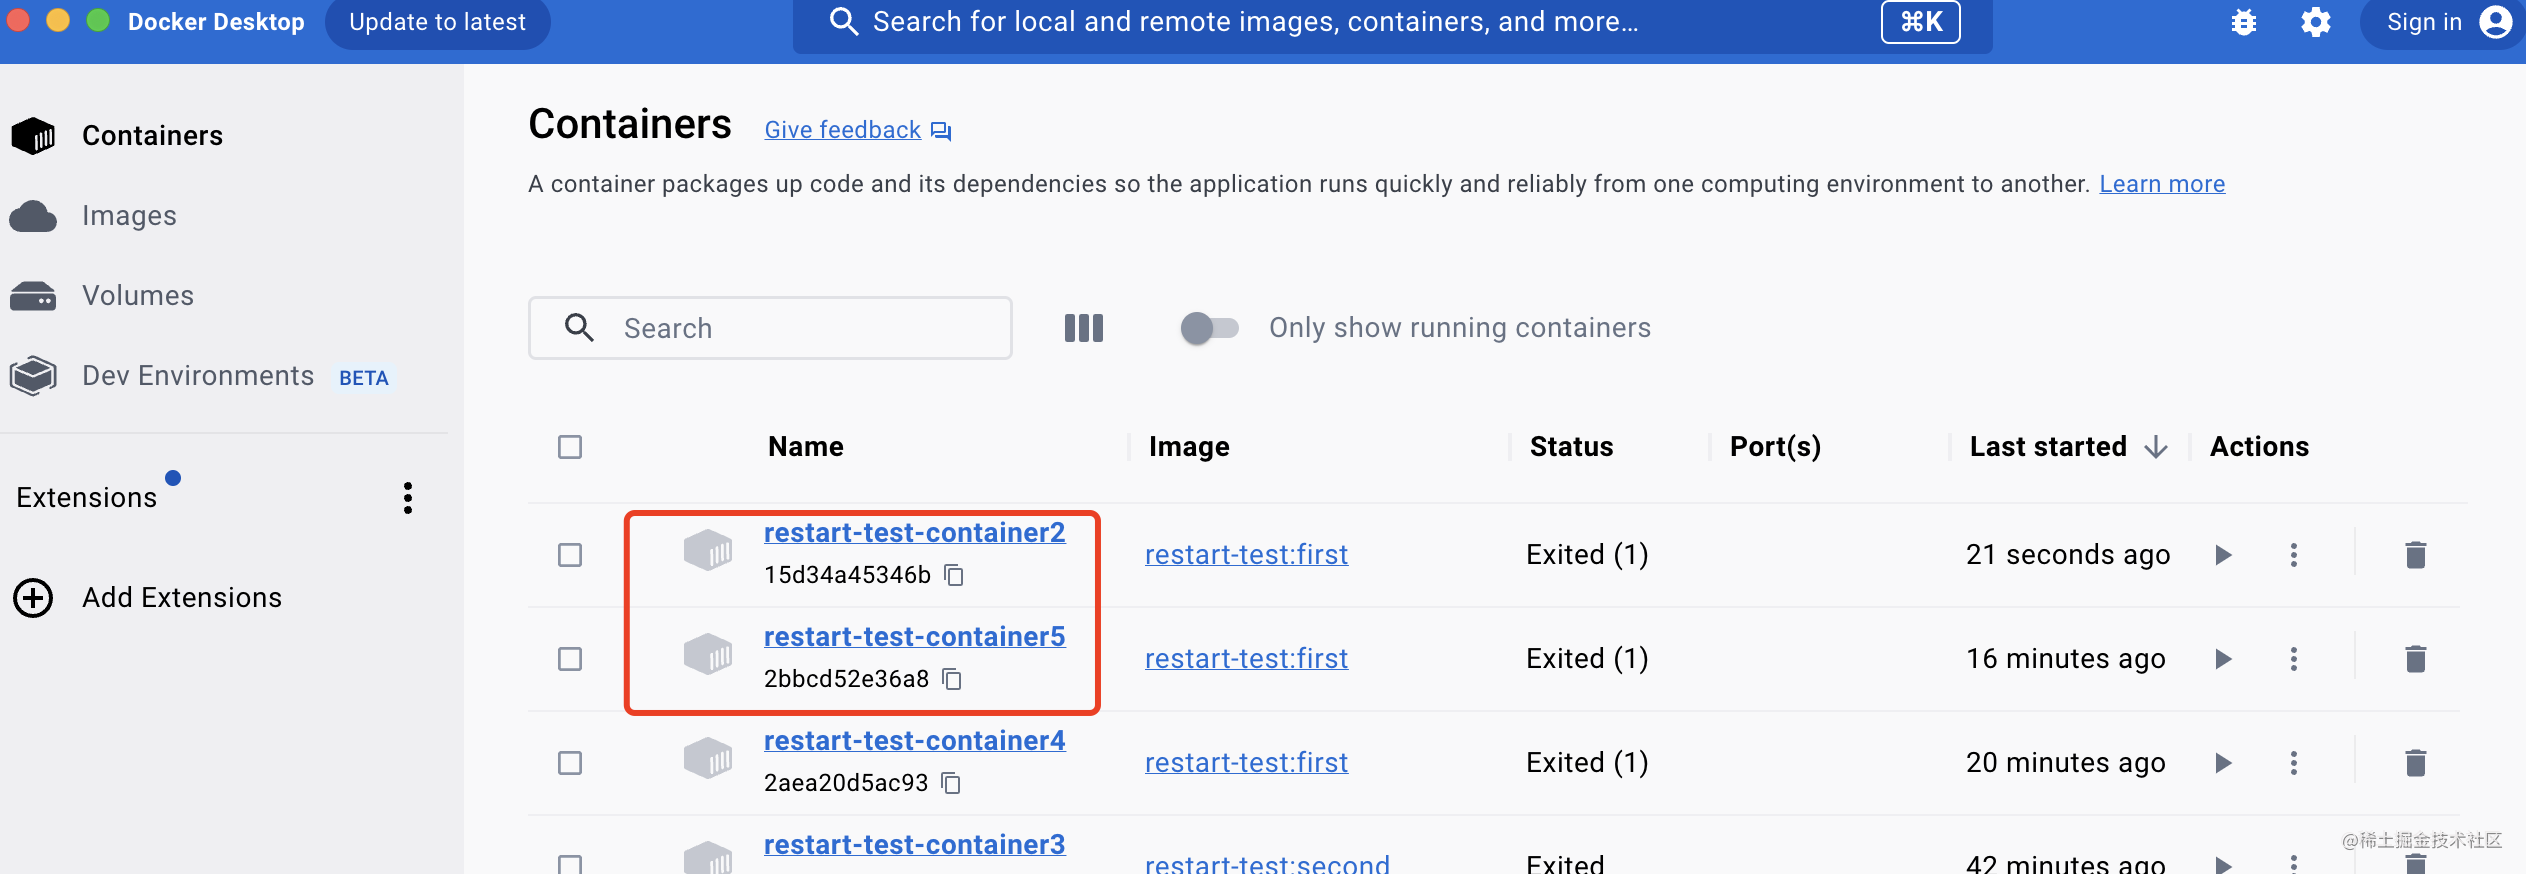
Task: Check the select-all containers checkbox
Action: (x=570, y=447)
